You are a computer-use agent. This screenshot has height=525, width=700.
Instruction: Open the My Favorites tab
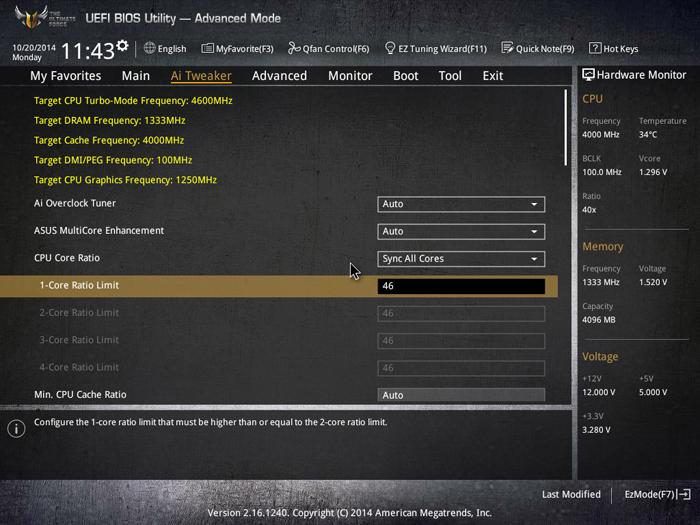[x=66, y=76]
